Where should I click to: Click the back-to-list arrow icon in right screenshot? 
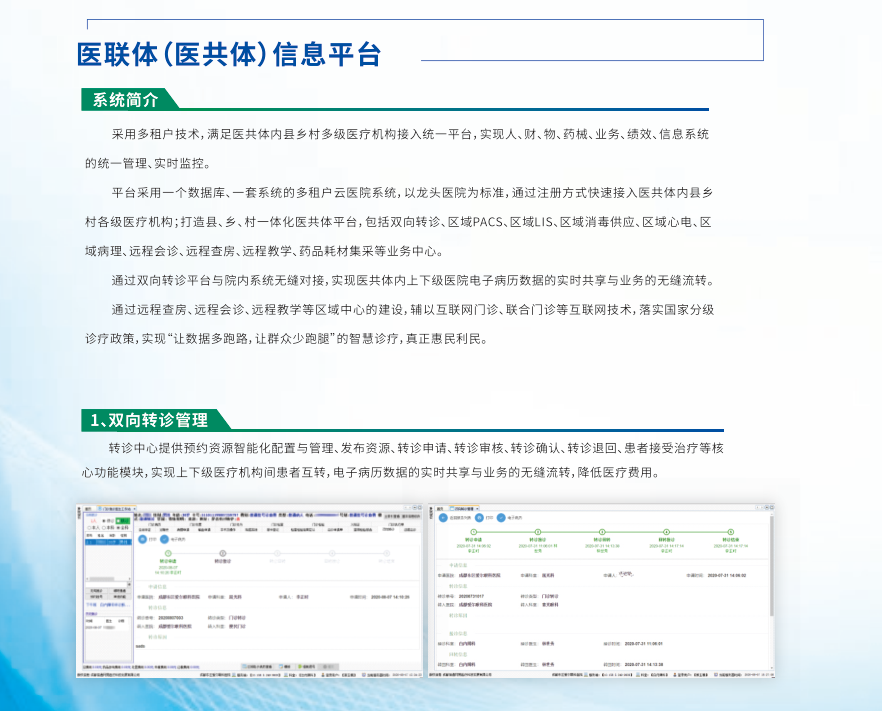pos(442,519)
